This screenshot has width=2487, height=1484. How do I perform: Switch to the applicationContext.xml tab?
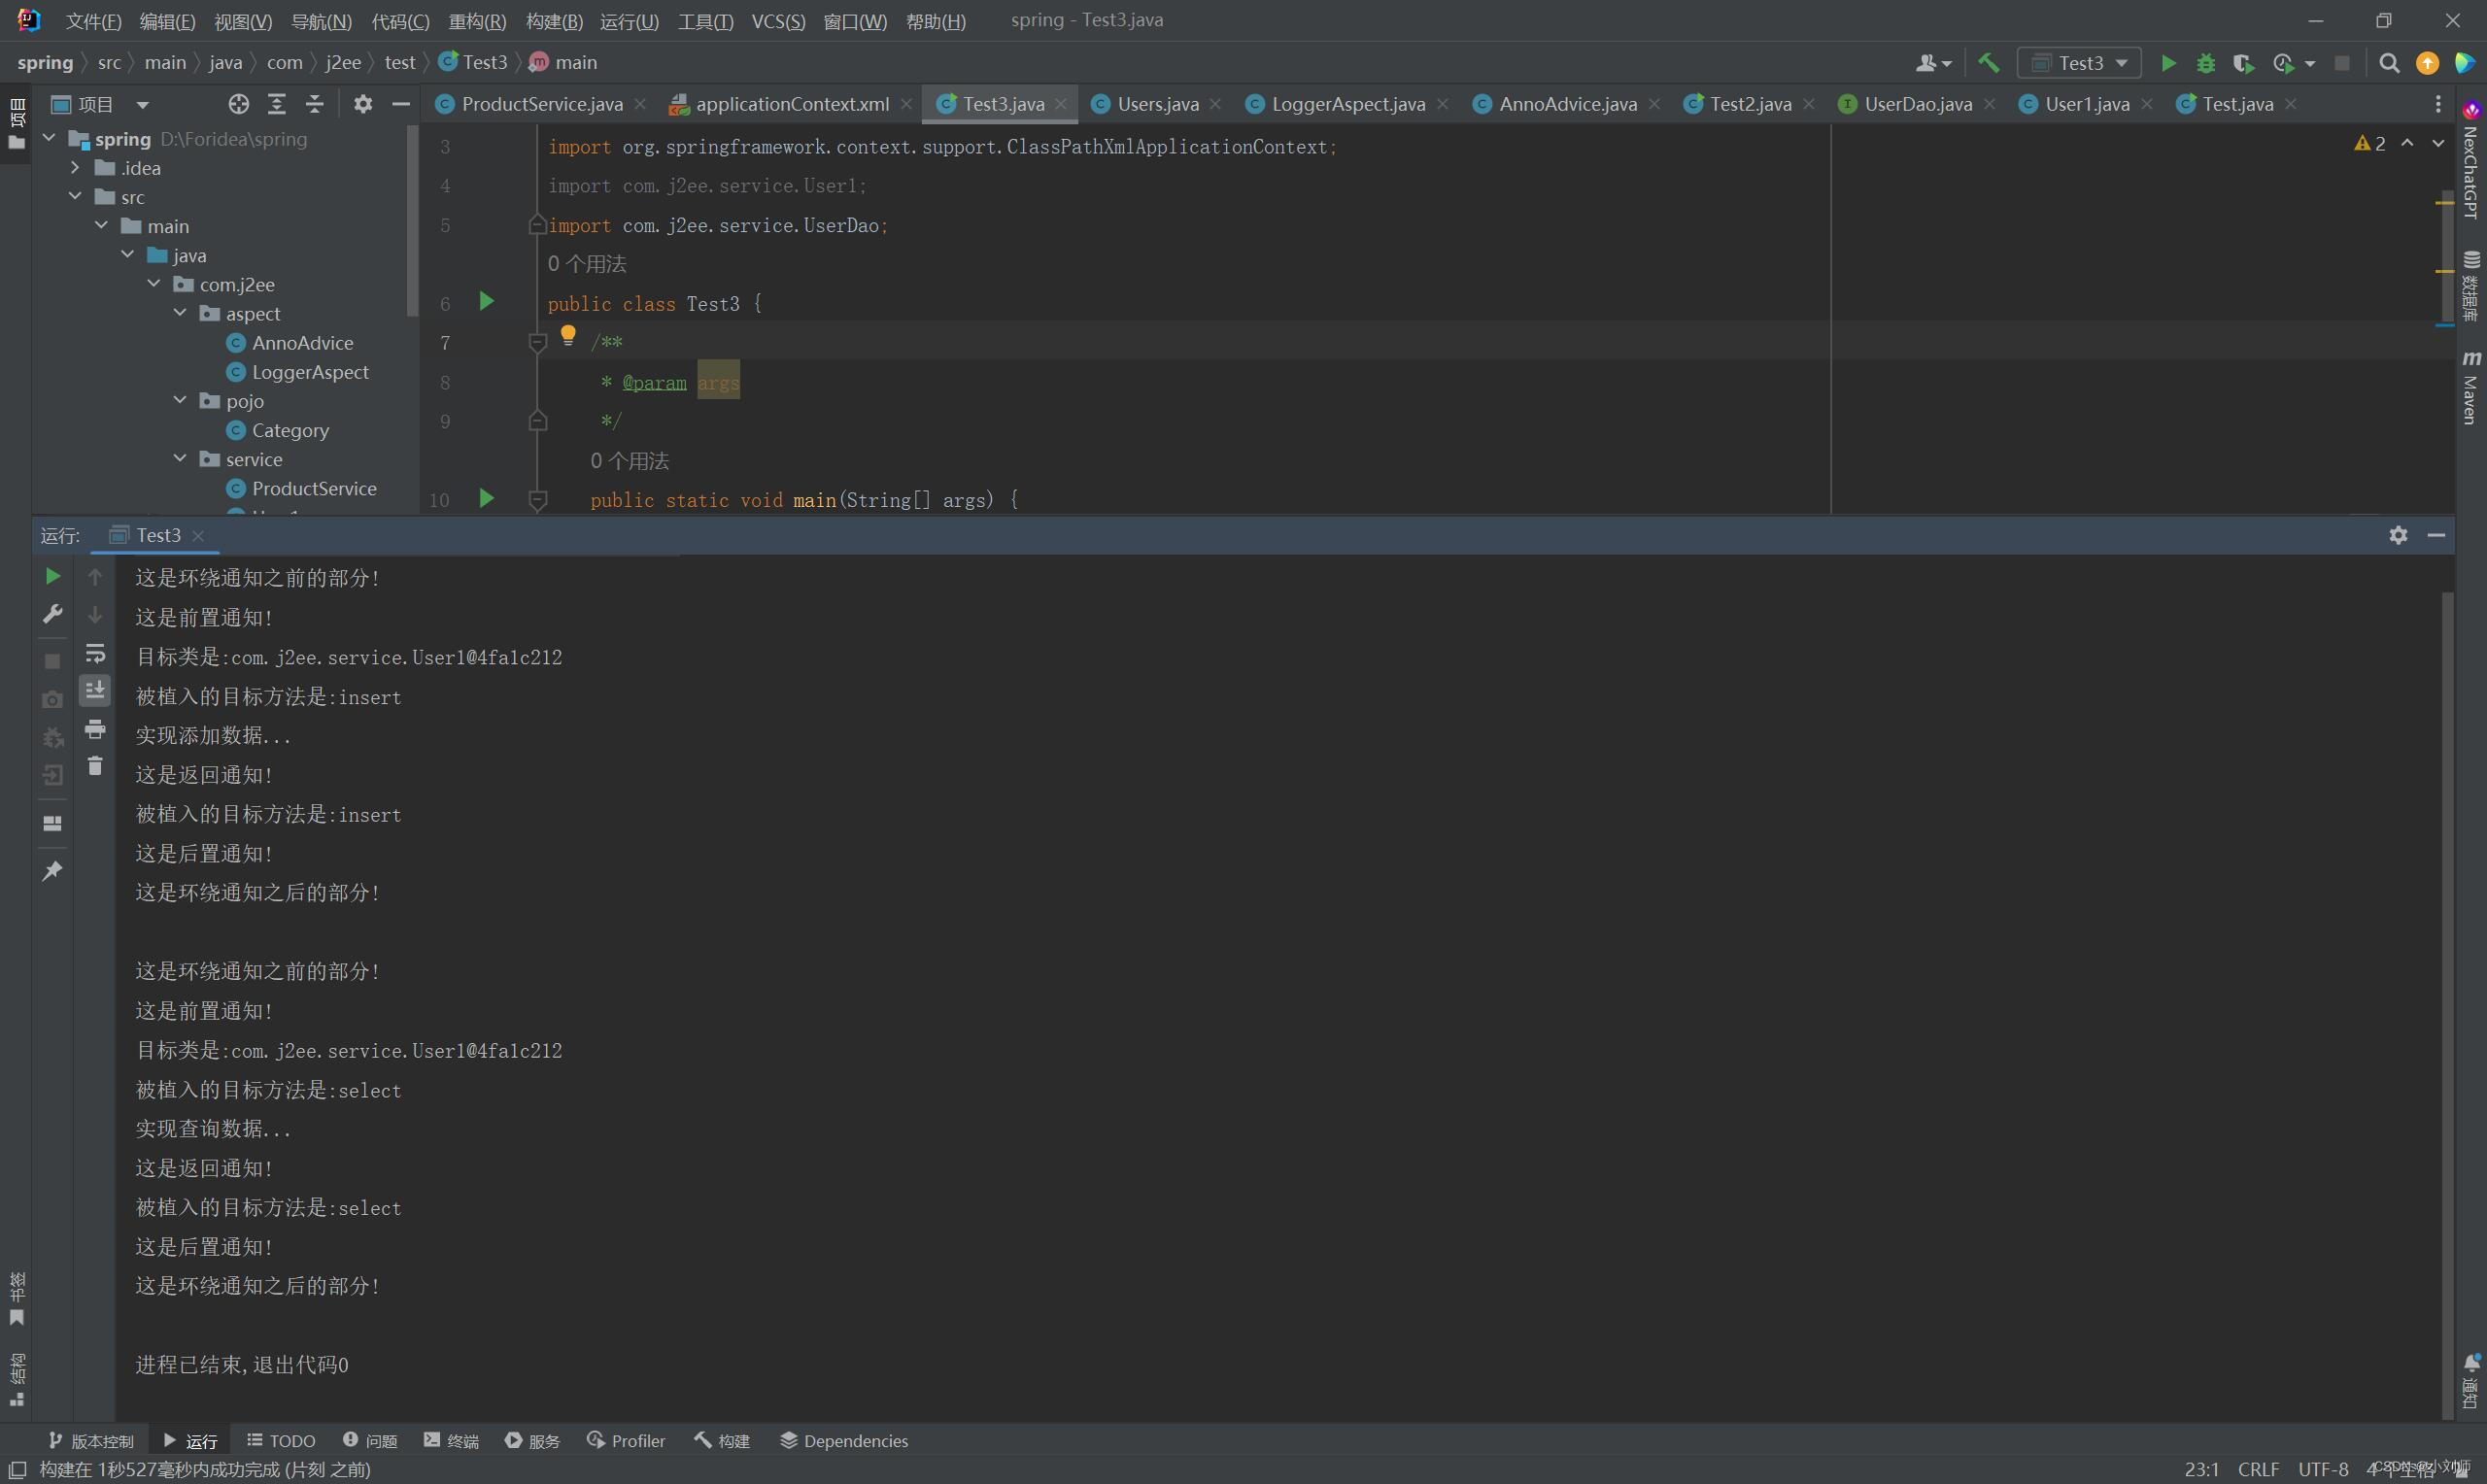[791, 104]
